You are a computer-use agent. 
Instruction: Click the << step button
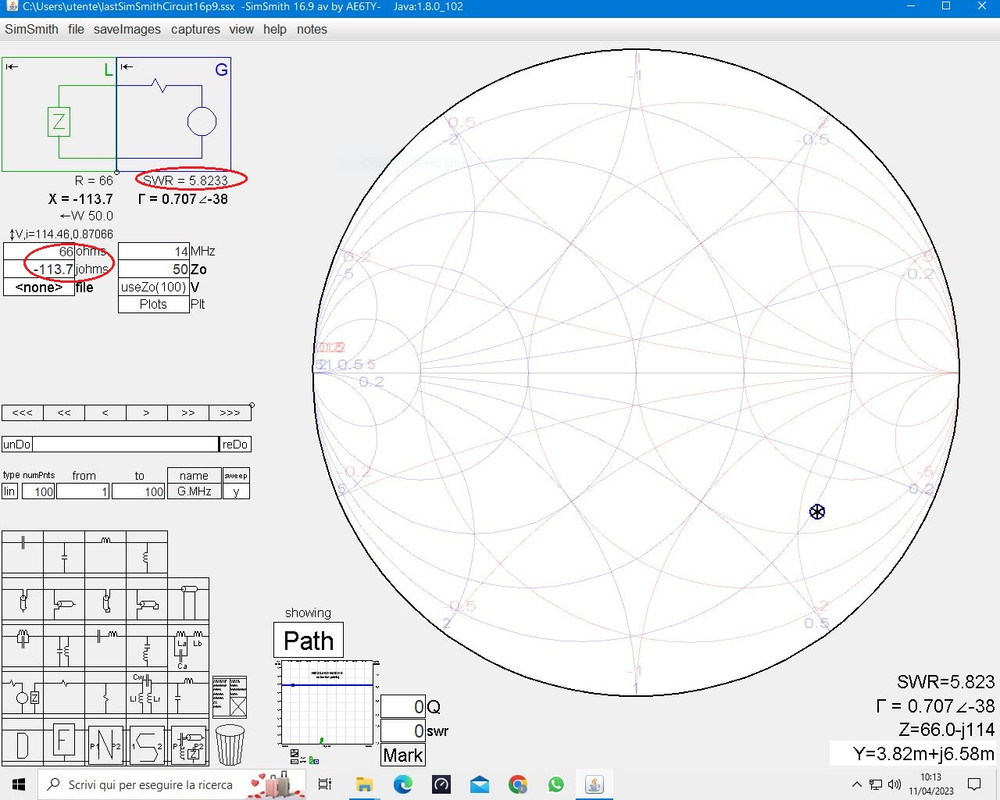64,413
